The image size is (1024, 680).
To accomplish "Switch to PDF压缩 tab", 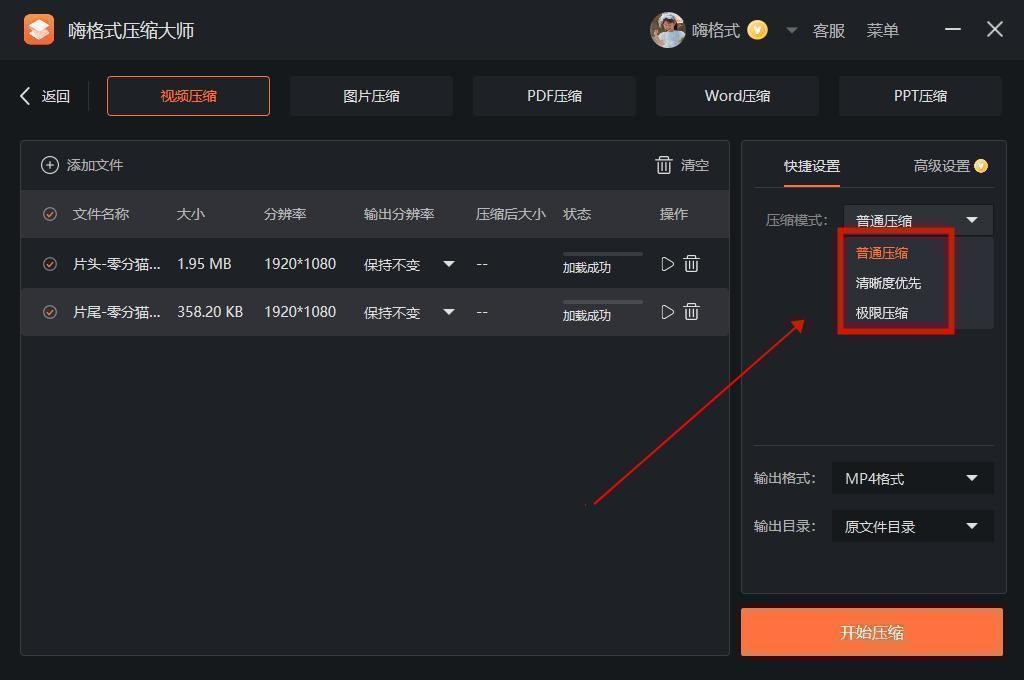I will click(554, 96).
